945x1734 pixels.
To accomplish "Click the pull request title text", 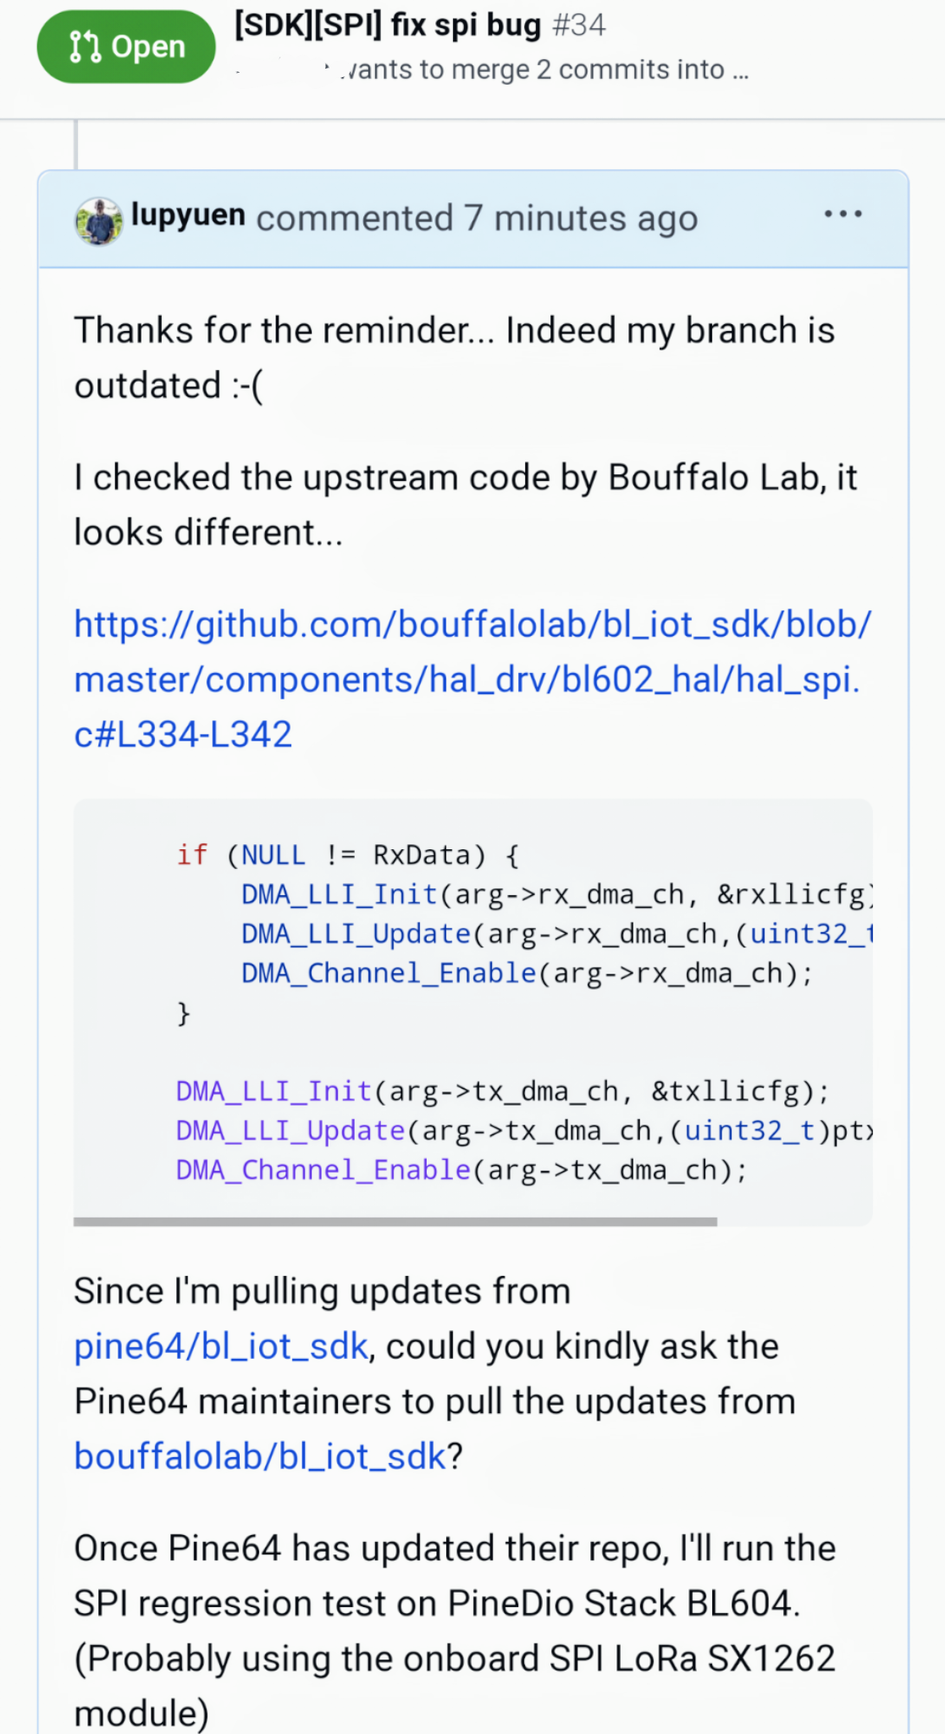I will [x=387, y=25].
